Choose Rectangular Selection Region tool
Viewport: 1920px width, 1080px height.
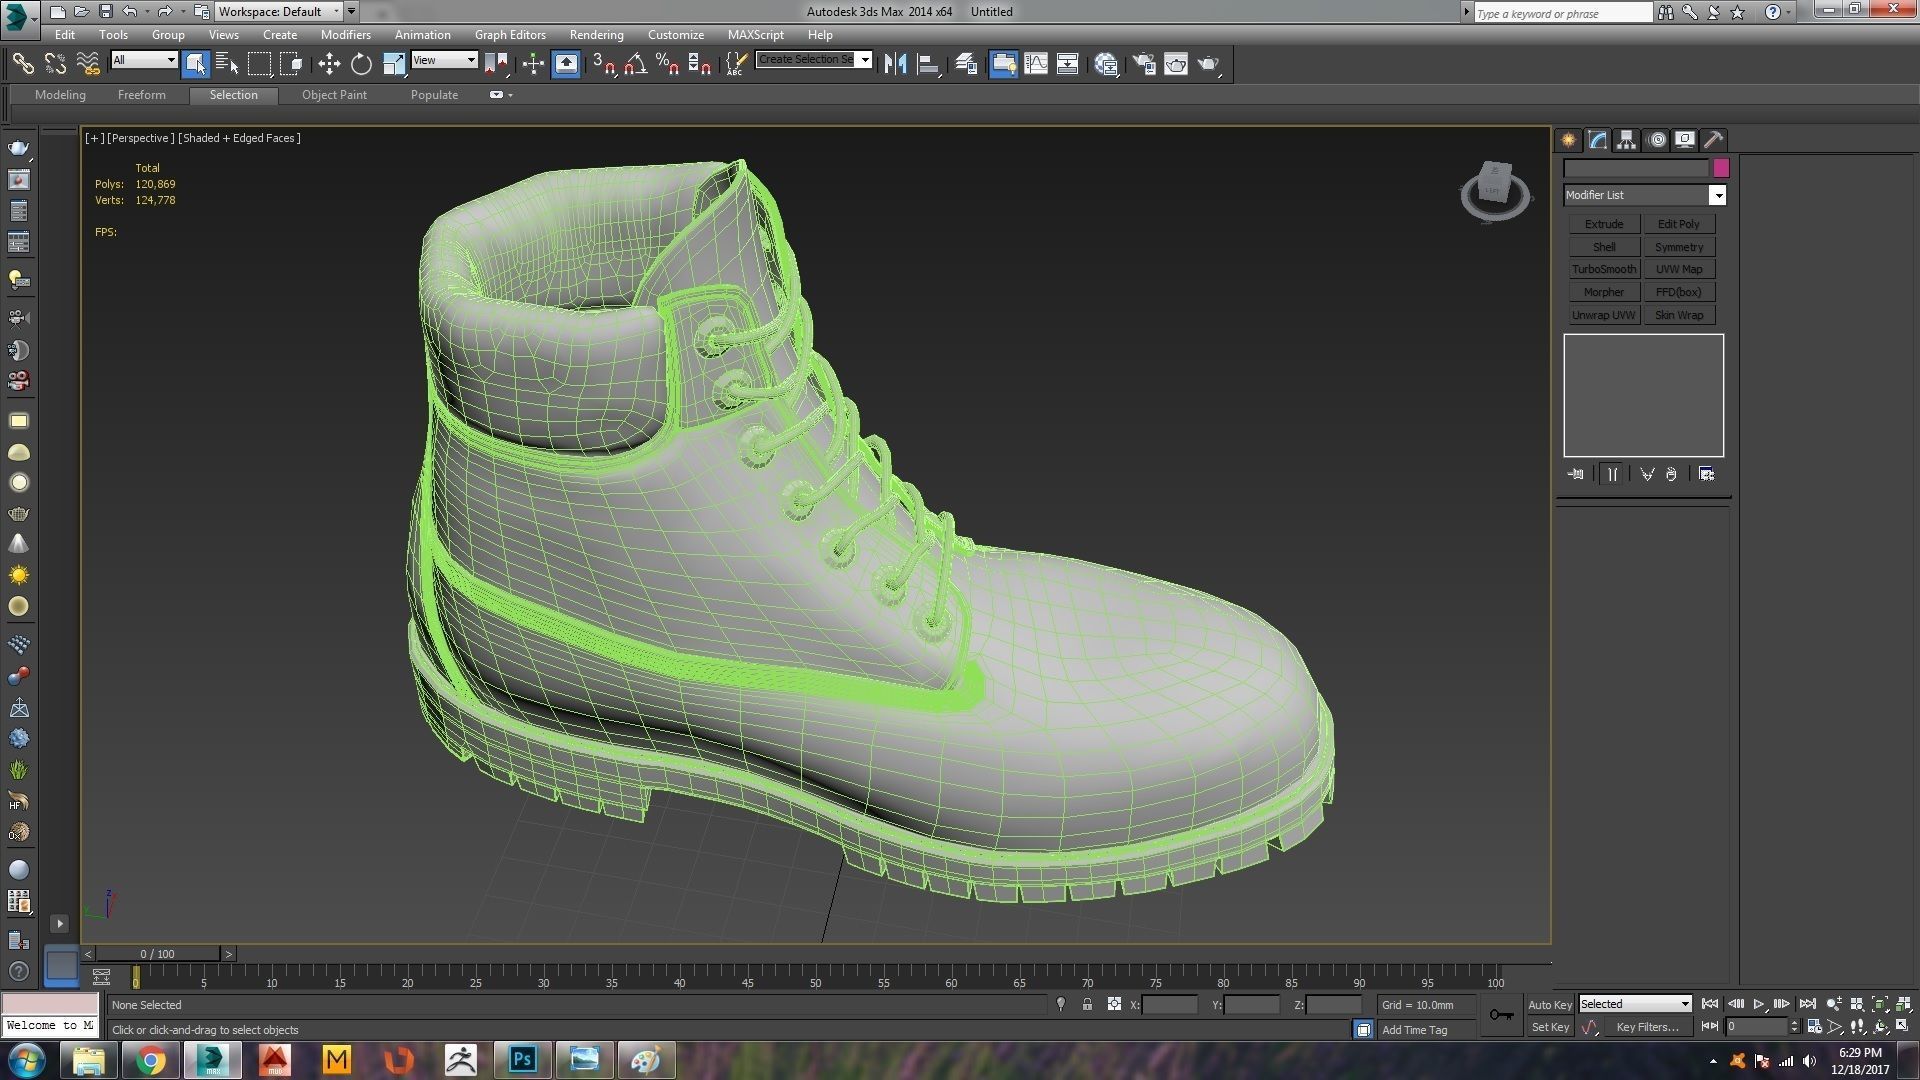(x=259, y=64)
